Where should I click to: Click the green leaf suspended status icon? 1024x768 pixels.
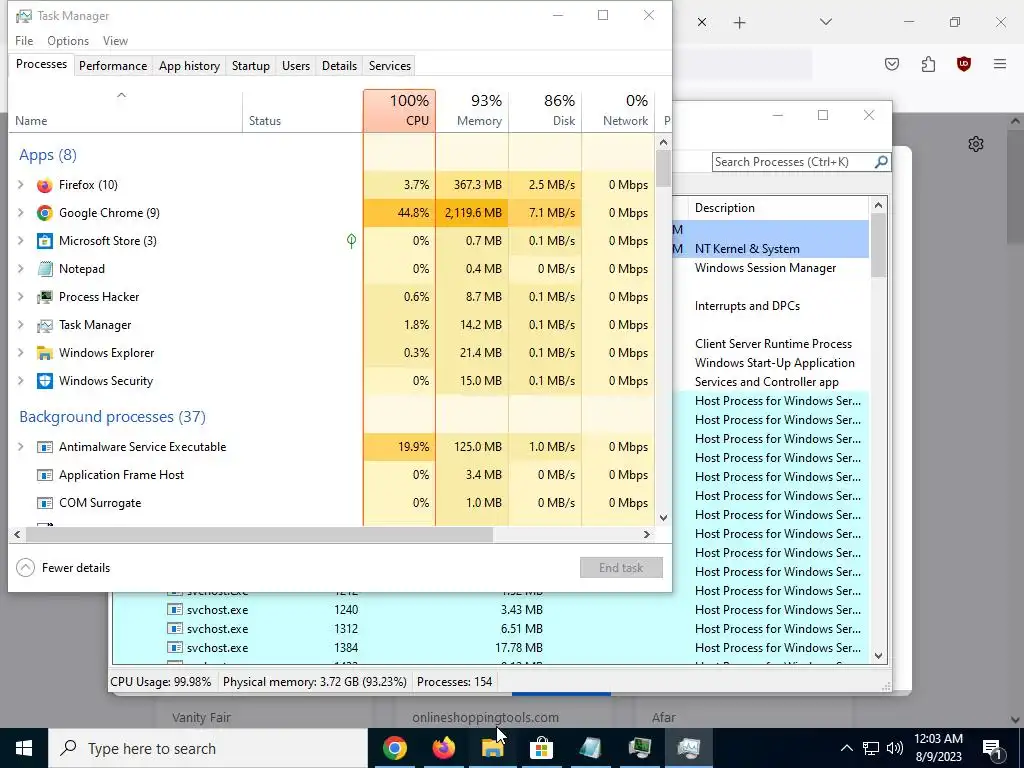(351, 241)
